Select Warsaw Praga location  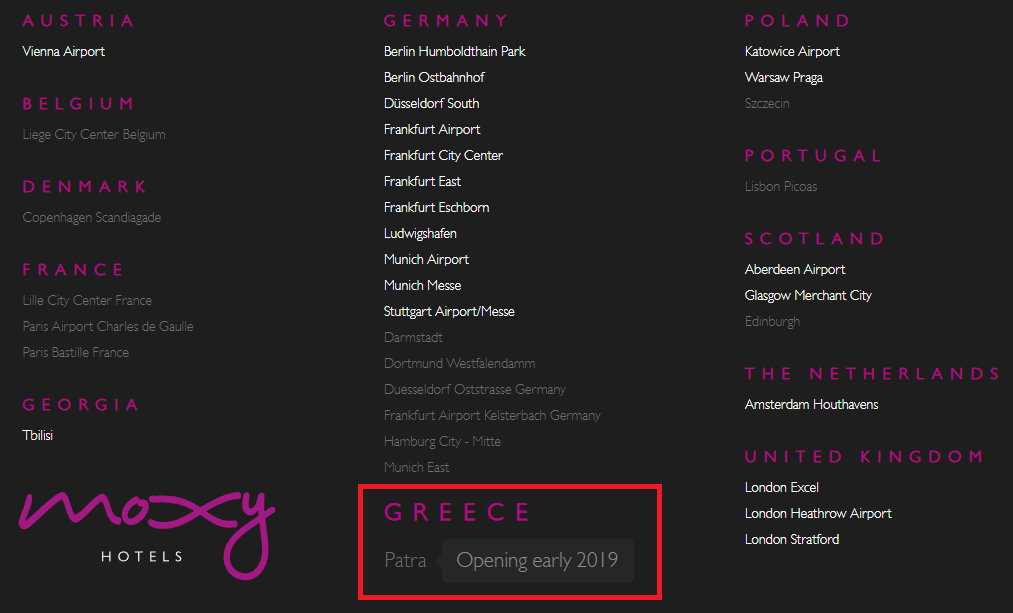click(x=784, y=77)
